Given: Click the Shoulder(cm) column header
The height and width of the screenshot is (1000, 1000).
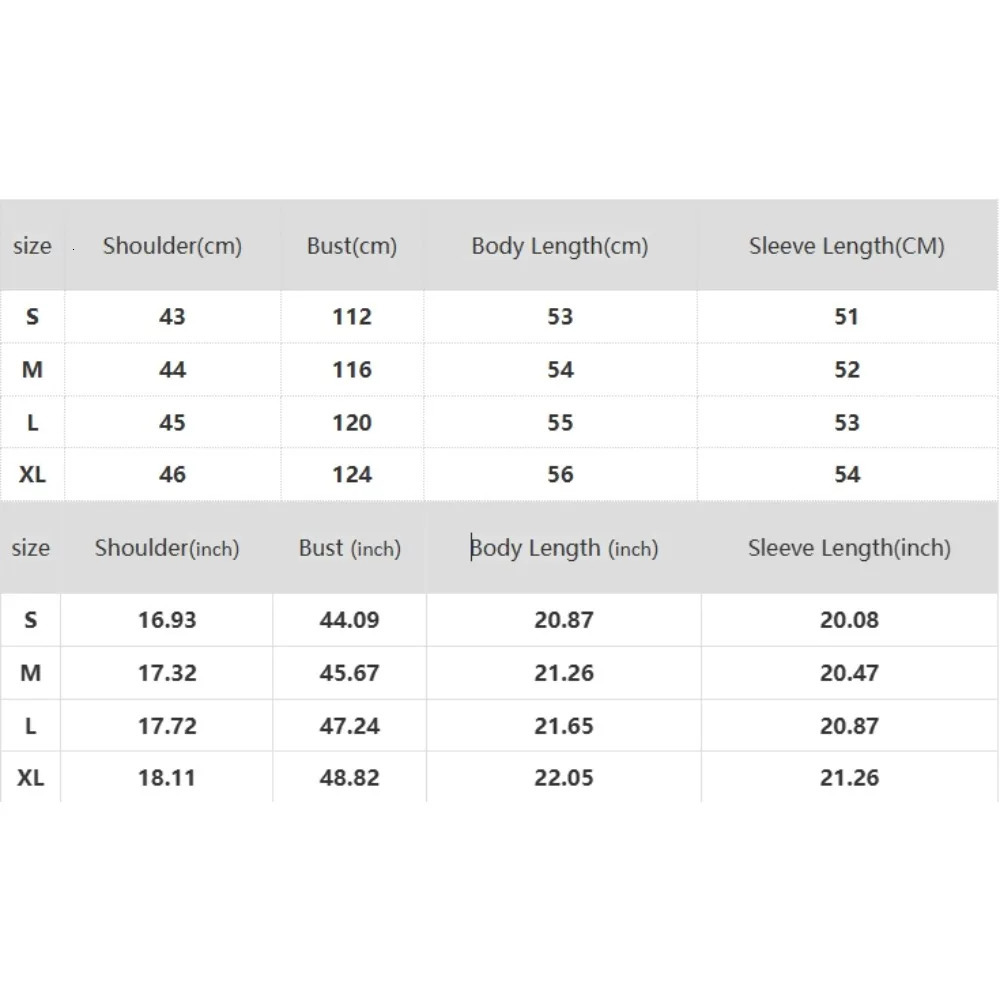Looking at the screenshot, I should pos(172,246).
